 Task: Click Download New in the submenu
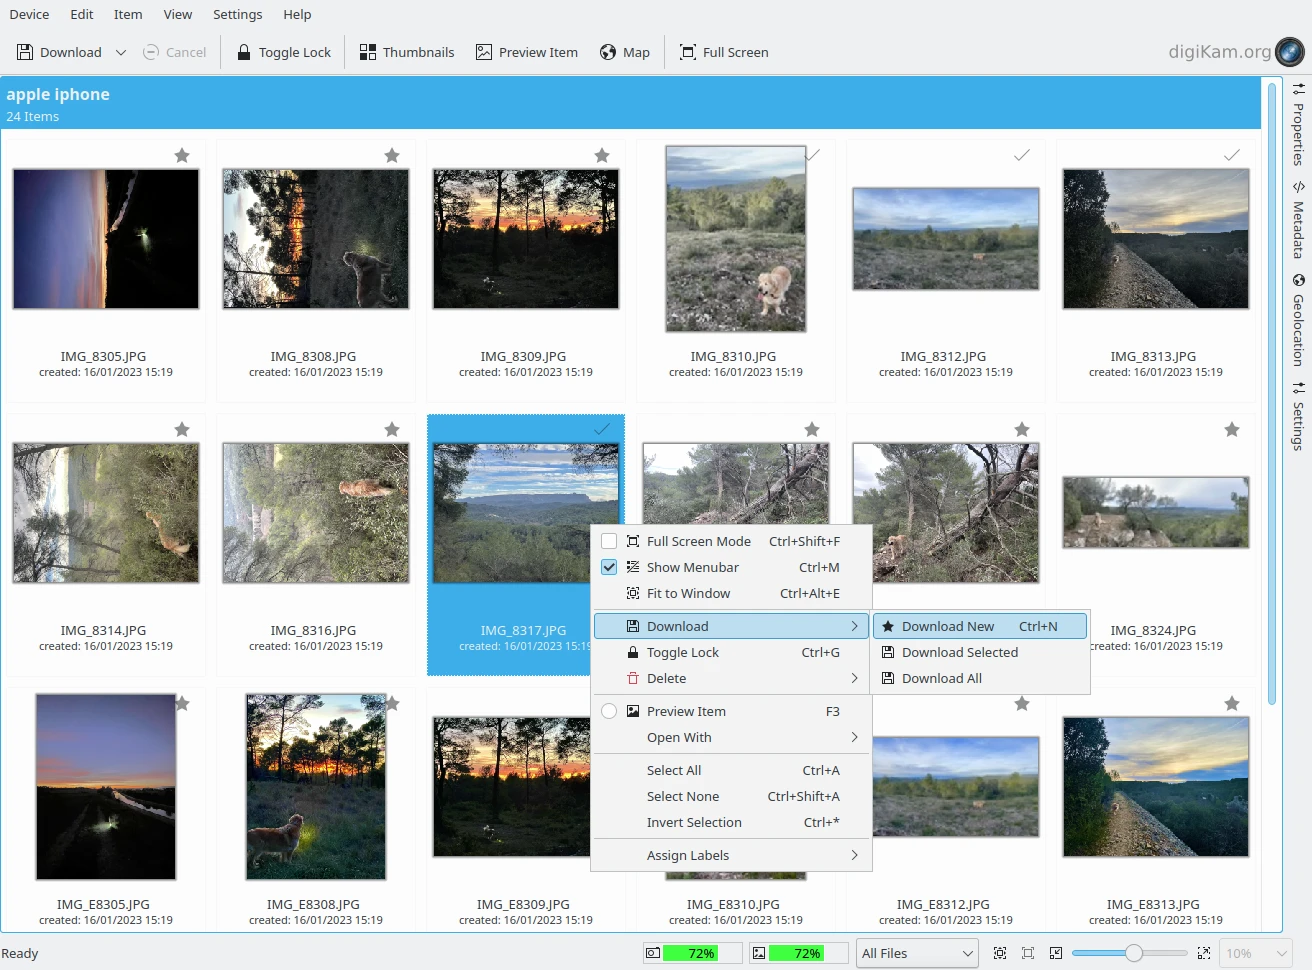tap(947, 626)
